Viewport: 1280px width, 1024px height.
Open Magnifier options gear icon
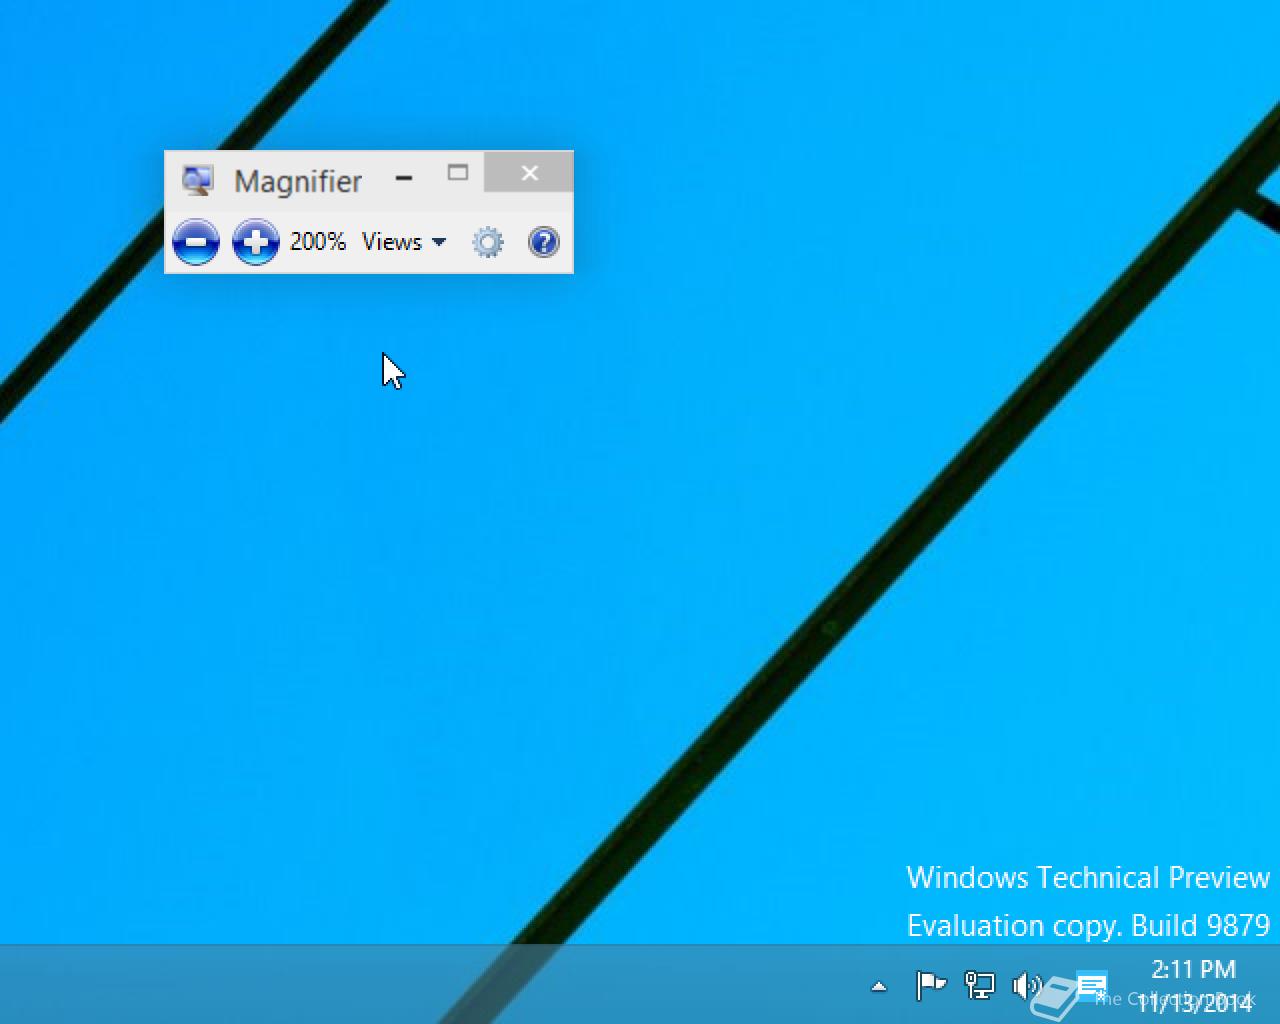(x=488, y=242)
